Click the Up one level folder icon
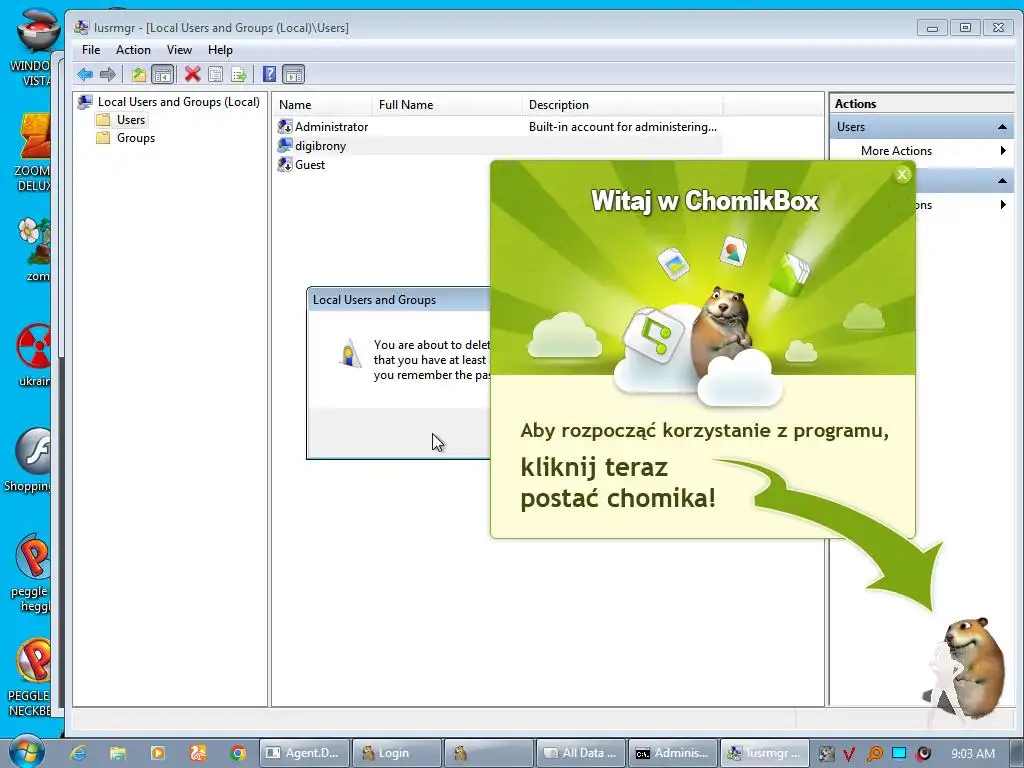 pos(138,74)
